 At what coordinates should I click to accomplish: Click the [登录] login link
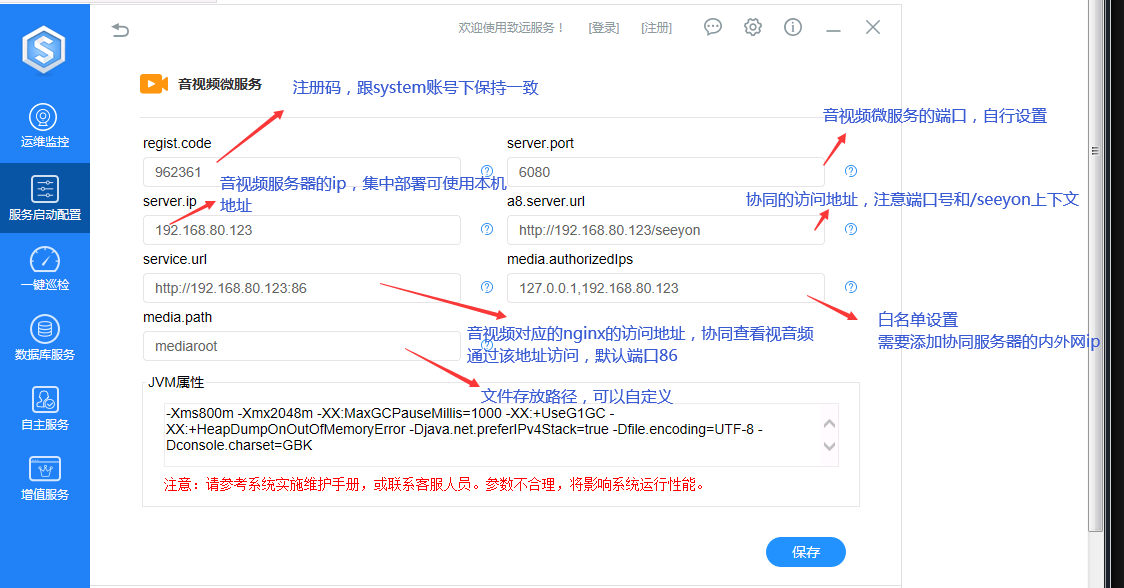click(x=604, y=28)
